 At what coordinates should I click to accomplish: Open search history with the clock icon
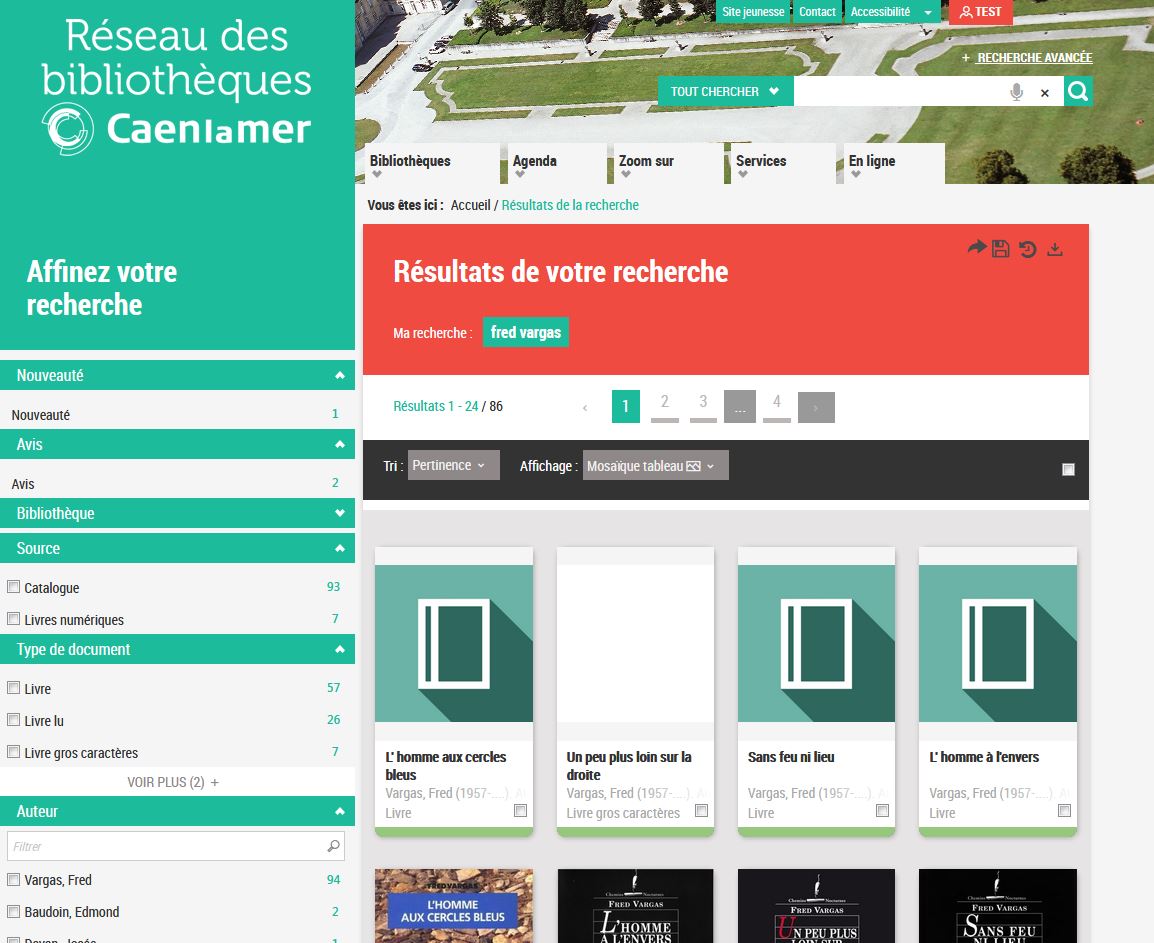[1027, 249]
